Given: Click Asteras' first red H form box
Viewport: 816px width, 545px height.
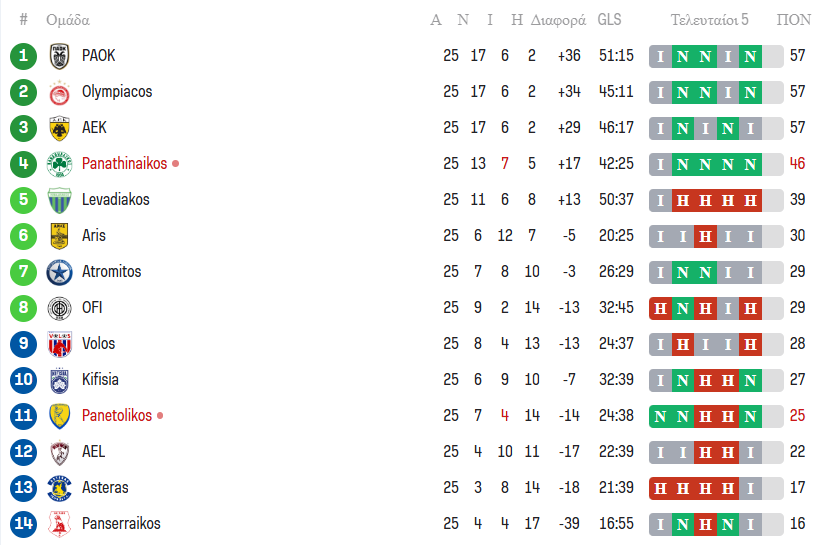Looking at the screenshot, I should [660, 488].
